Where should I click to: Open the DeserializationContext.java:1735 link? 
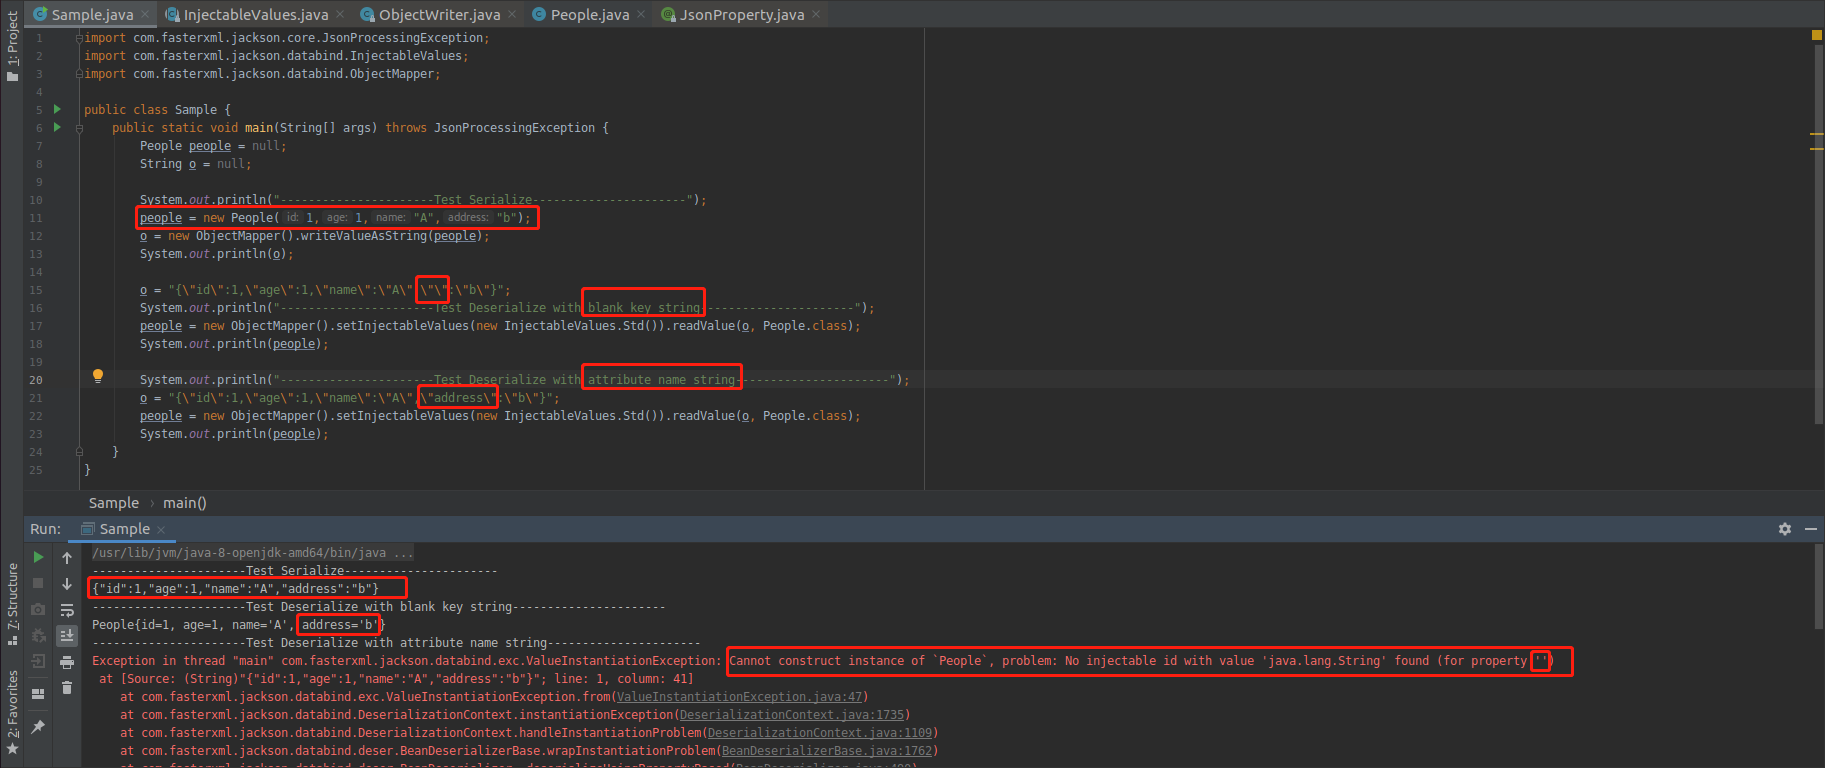click(x=791, y=715)
